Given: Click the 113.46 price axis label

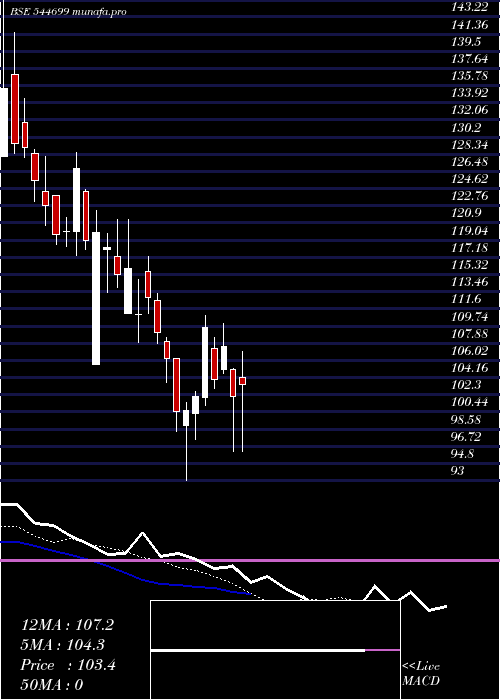Looking at the screenshot, I should click(x=469, y=282).
